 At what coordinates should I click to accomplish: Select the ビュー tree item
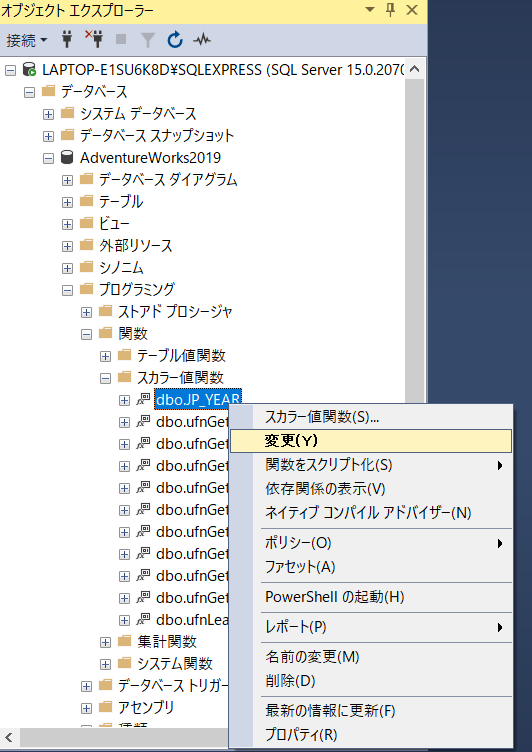click(x=114, y=223)
